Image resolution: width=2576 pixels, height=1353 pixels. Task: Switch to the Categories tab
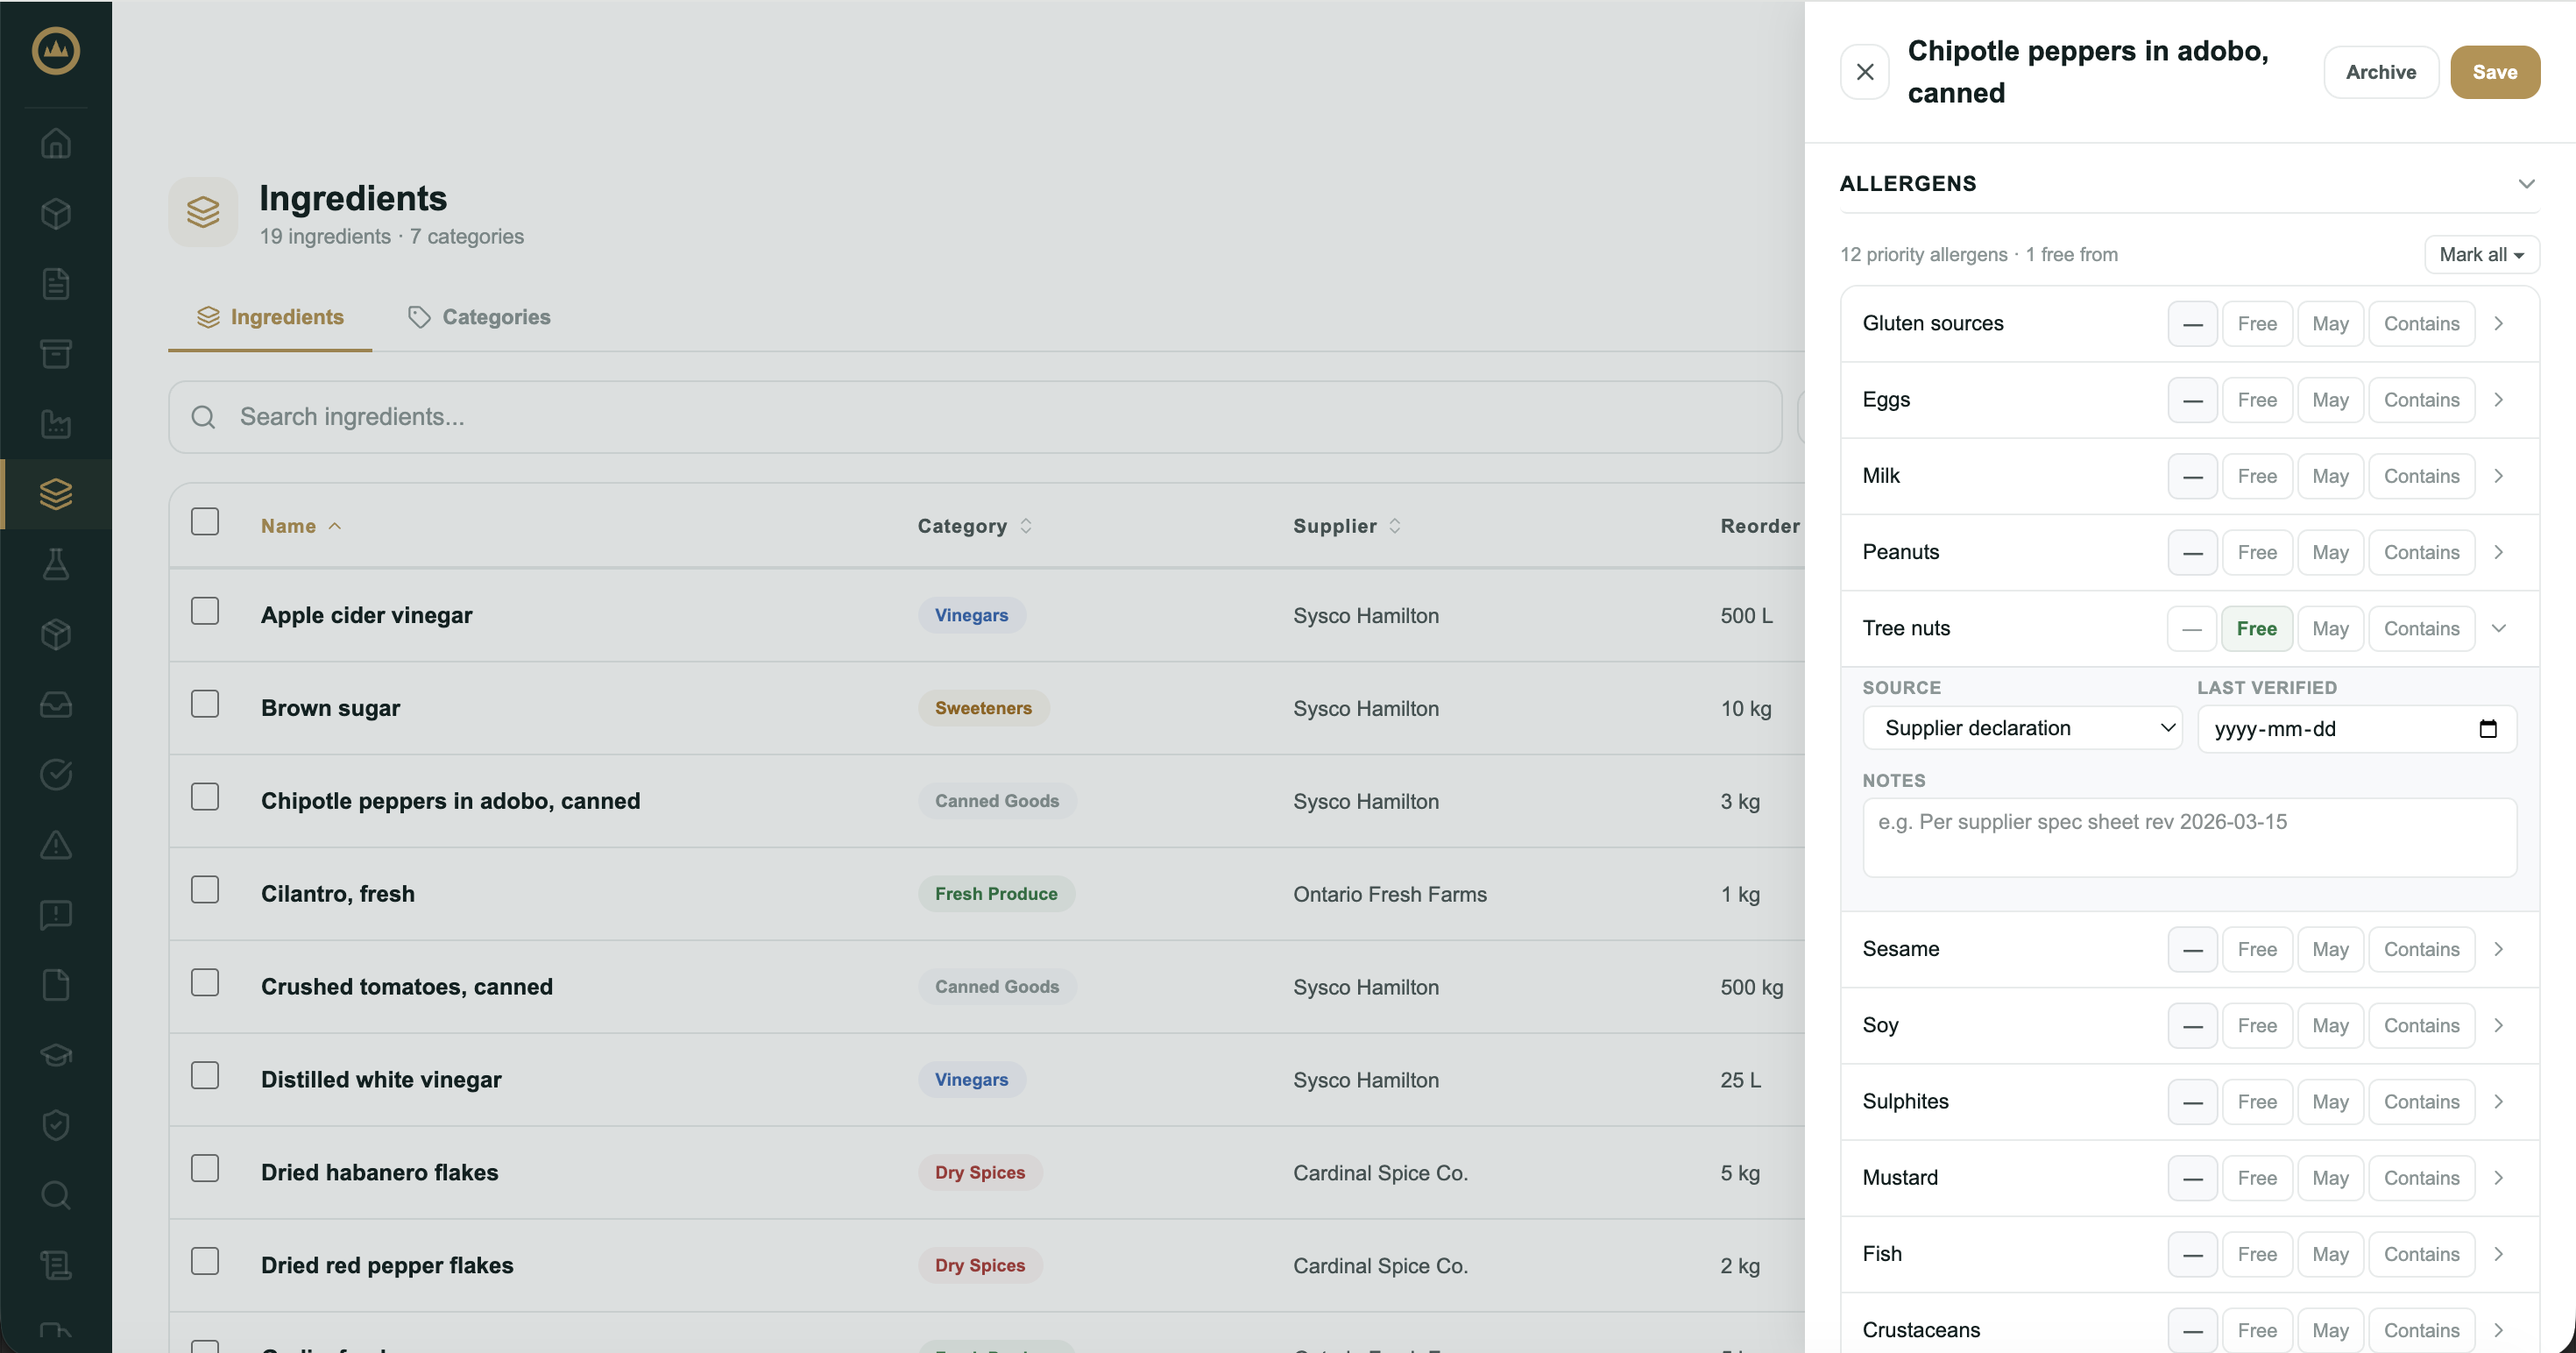click(x=479, y=317)
